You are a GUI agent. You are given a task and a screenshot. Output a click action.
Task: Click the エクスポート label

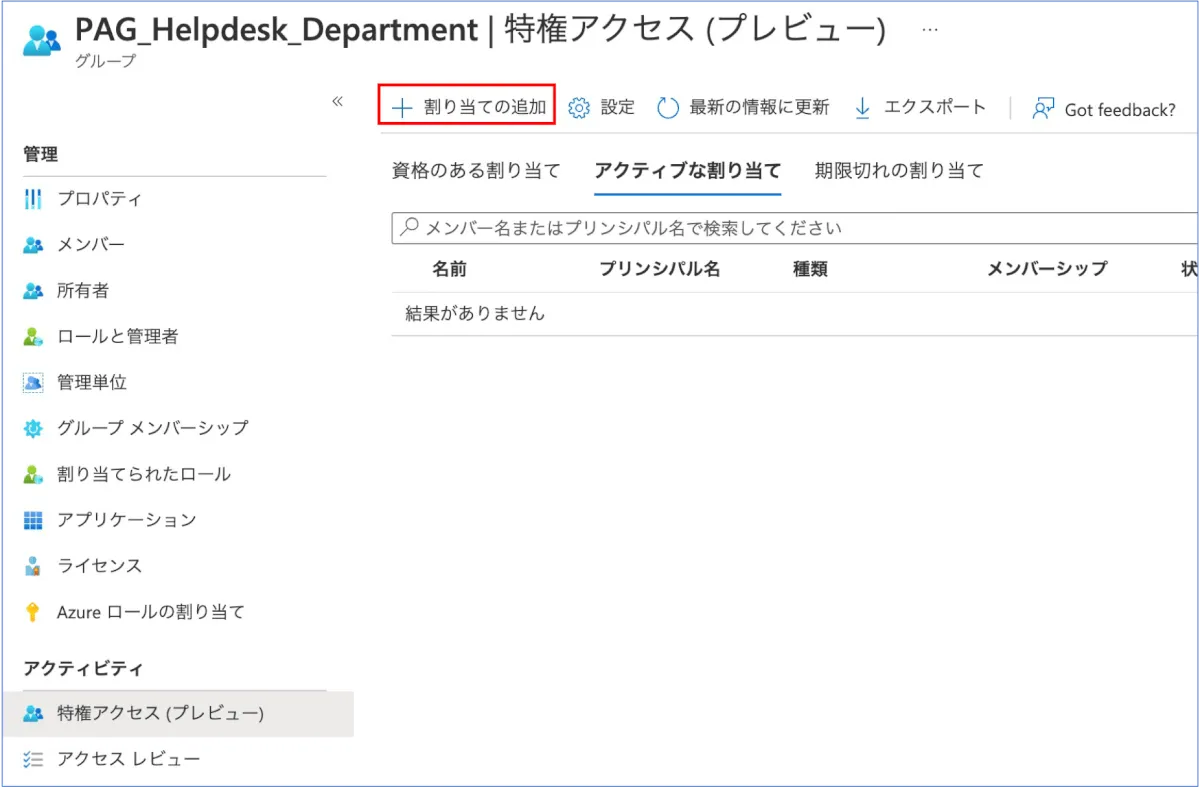[935, 108]
